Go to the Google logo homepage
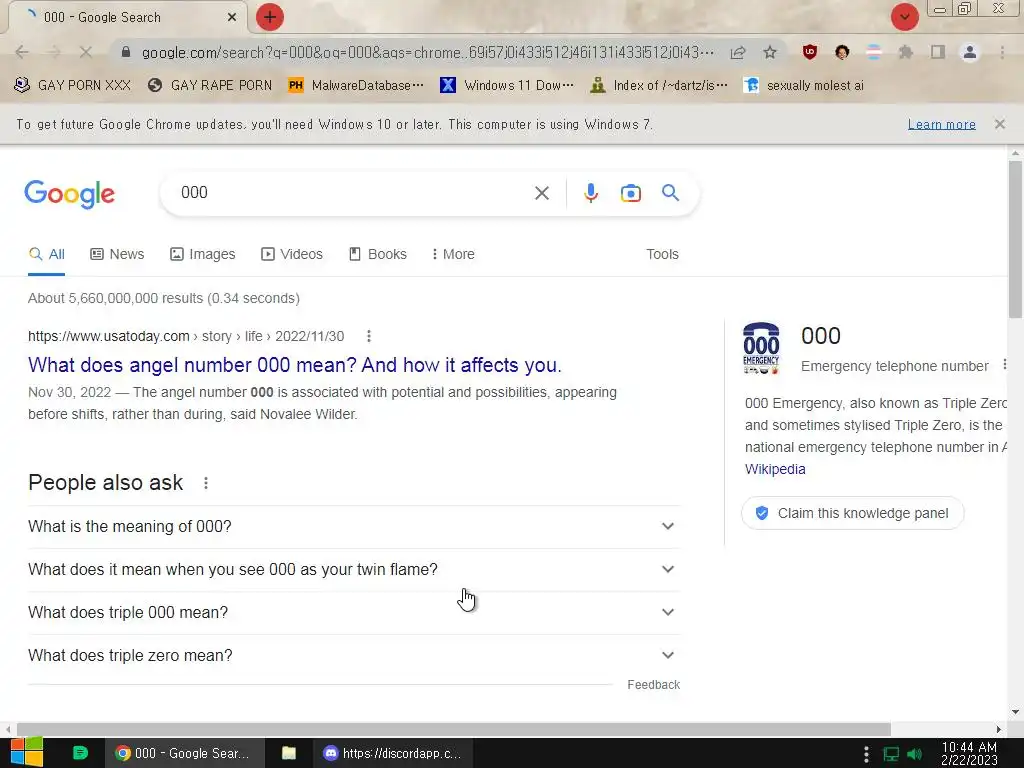Screen dimensions: 1024x768 (70, 194)
